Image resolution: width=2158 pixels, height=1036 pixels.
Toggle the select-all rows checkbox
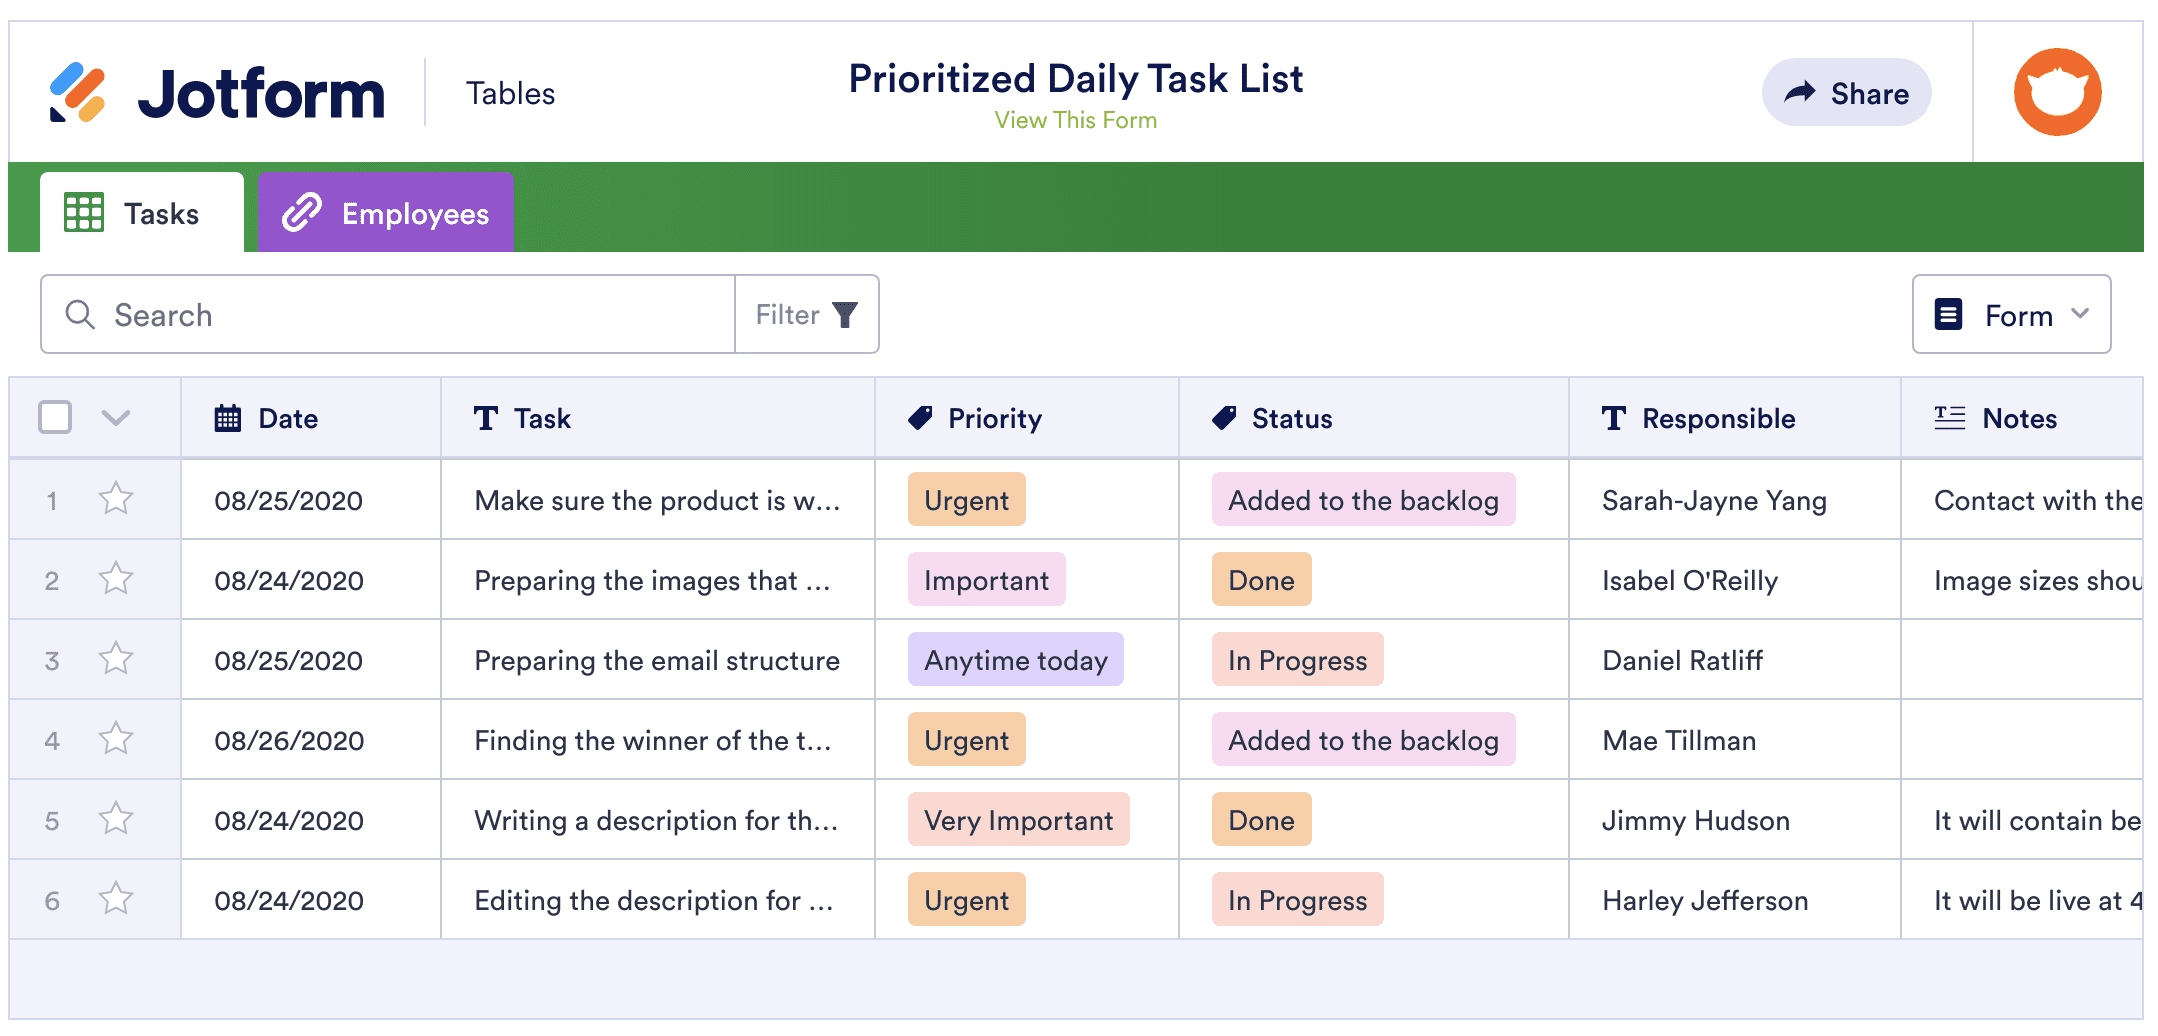point(55,417)
